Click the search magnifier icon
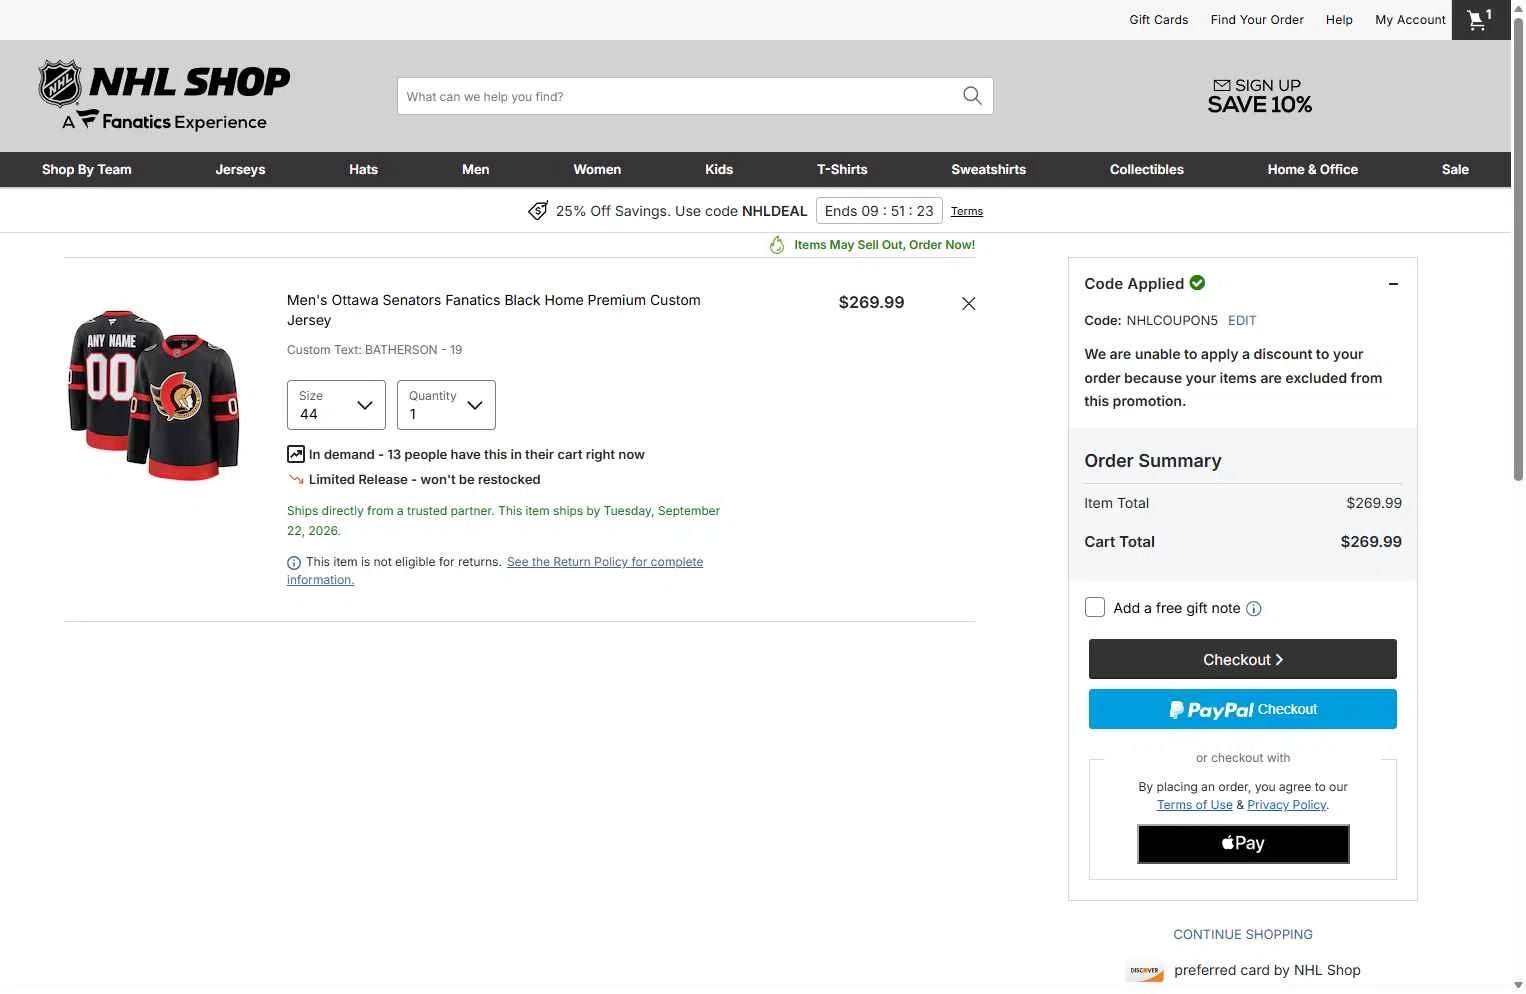This screenshot has height=994, width=1526. coord(972,96)
